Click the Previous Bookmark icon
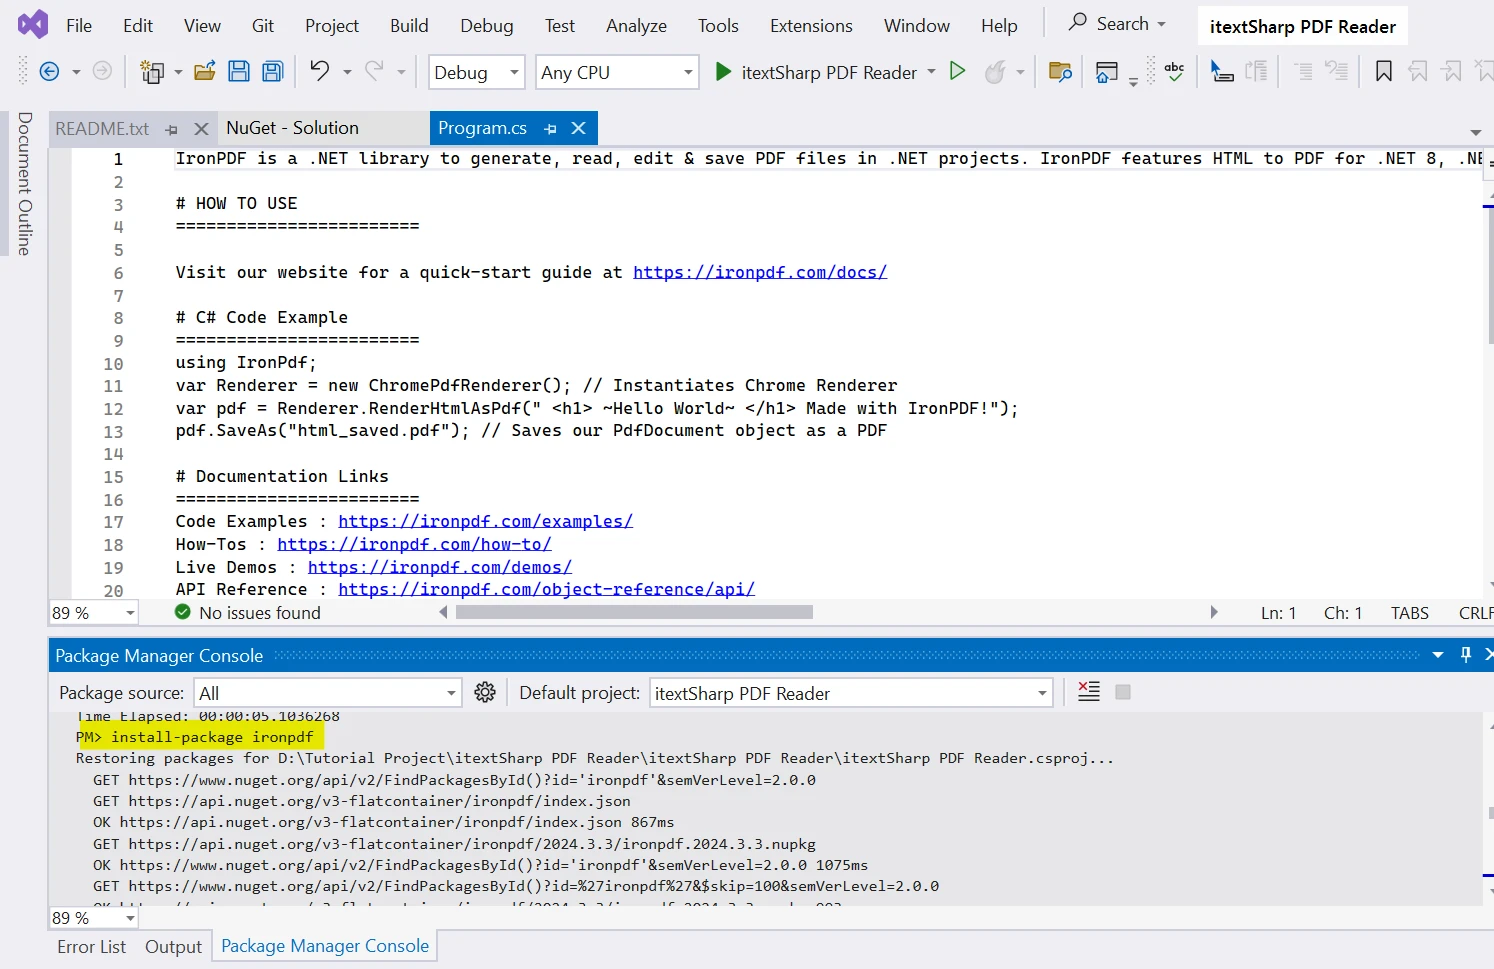1494x969 pixels. pos(1418,71)
